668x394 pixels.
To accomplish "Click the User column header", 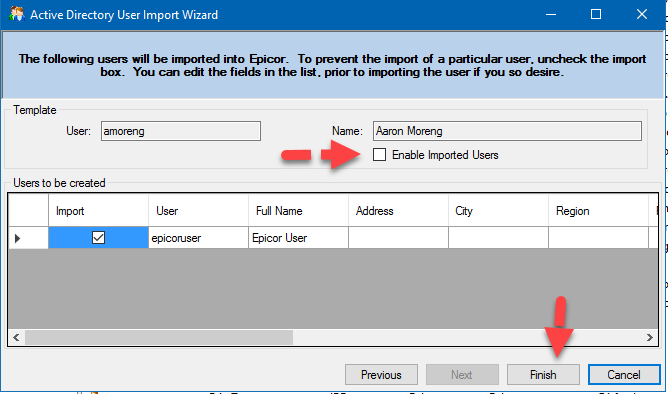I will click(199, 210).
